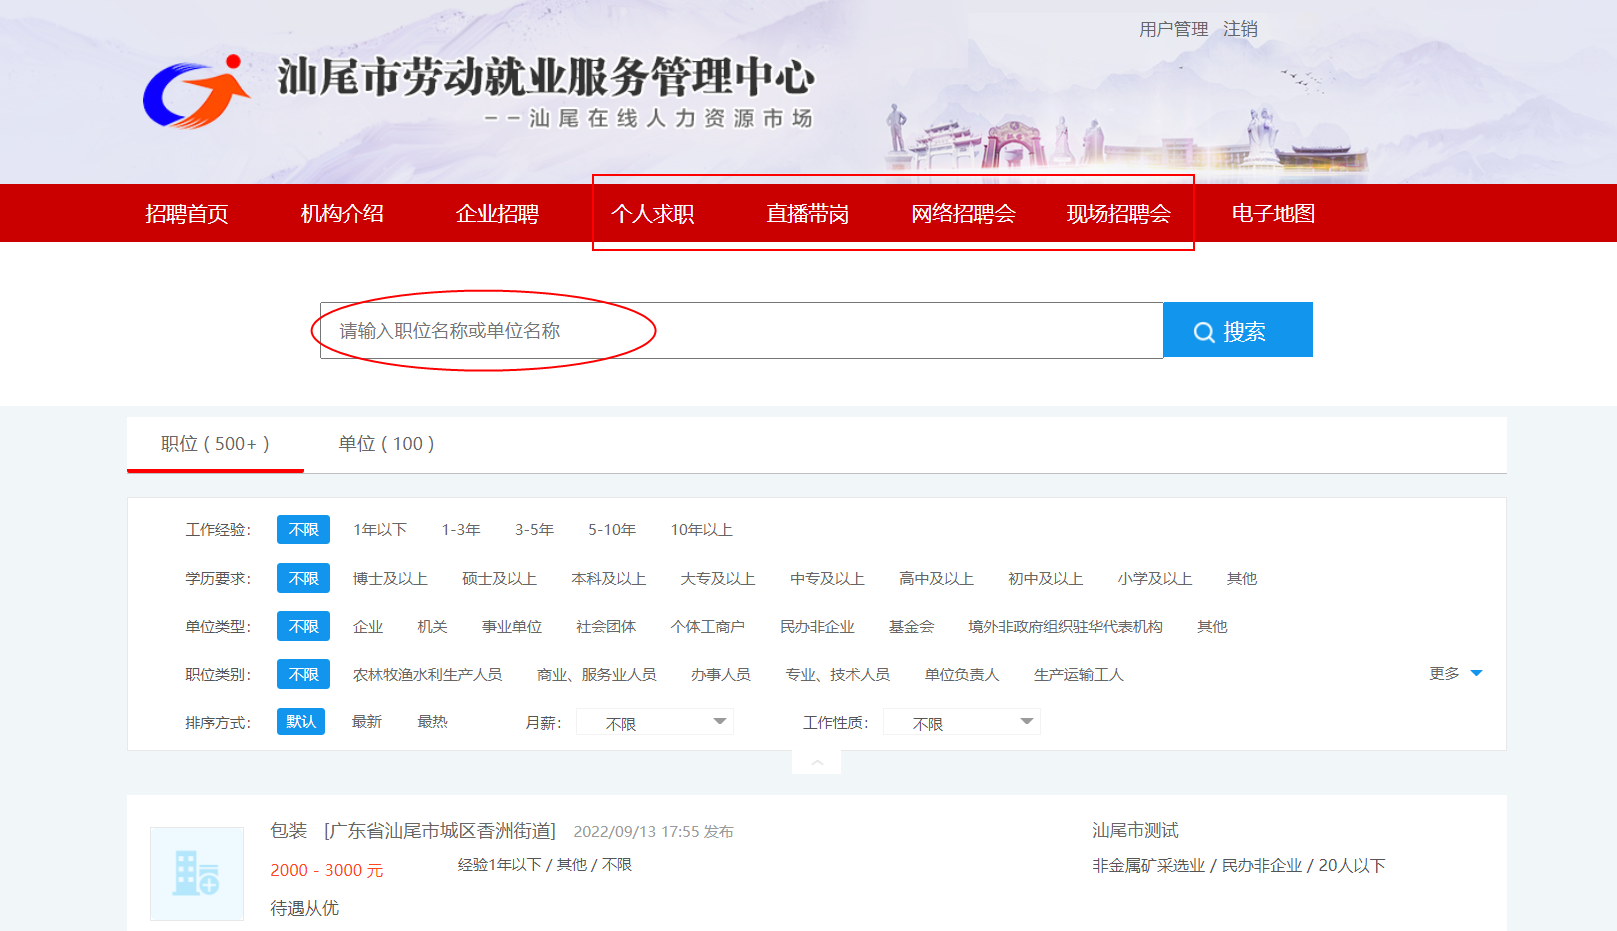Sort listings by 最新
The width and height of the screenshot is (1617, 931).
point(366,722)
